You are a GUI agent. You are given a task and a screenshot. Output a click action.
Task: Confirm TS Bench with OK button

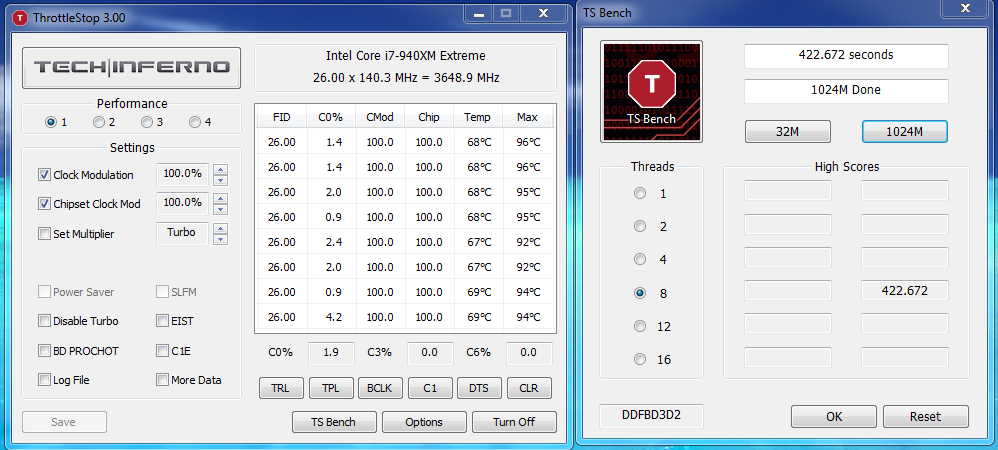click(x=834, y=417)
